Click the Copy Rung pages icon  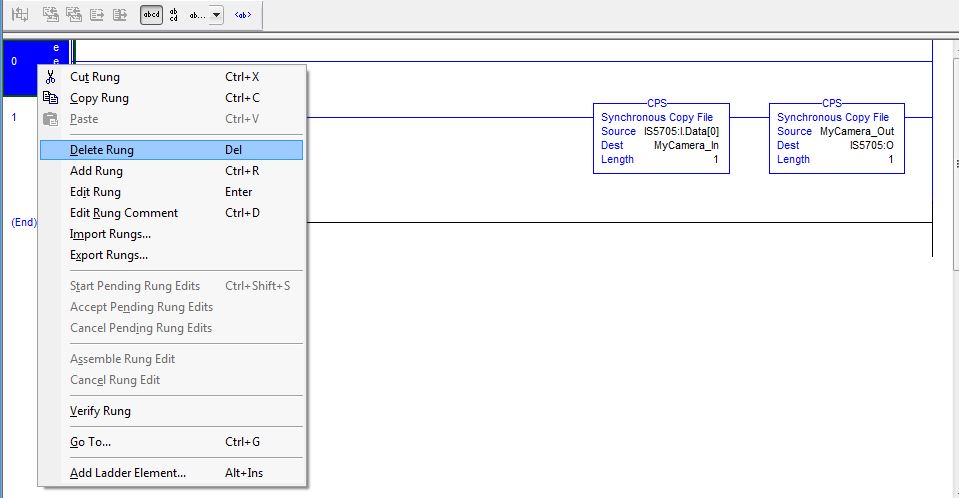[51, 98]
